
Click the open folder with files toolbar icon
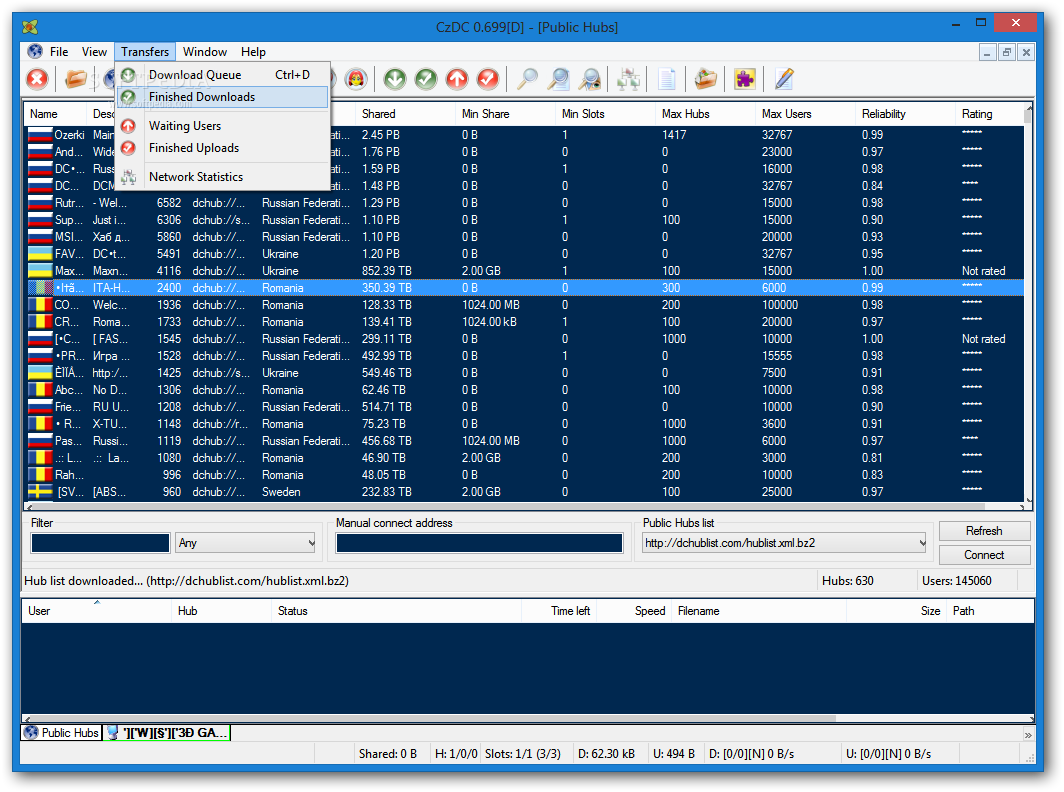click(706, 79)
